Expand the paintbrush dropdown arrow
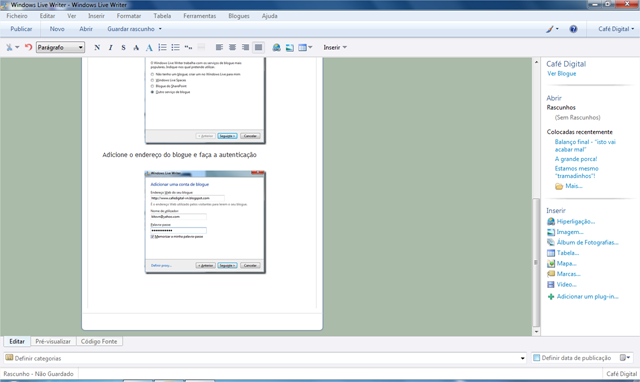The height and width of the screenshot is (382, 640). 557,29
